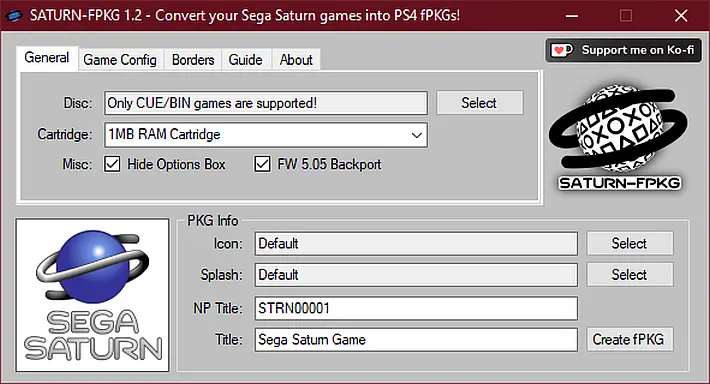Click Select button for Splash
710x384 pixels.
[x=629, y=275]
